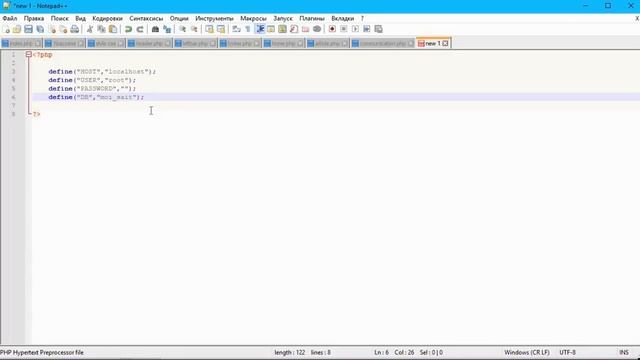Open the Кодировки menu
Viewport: 640px width, 360px height.
tap(107, 18)
